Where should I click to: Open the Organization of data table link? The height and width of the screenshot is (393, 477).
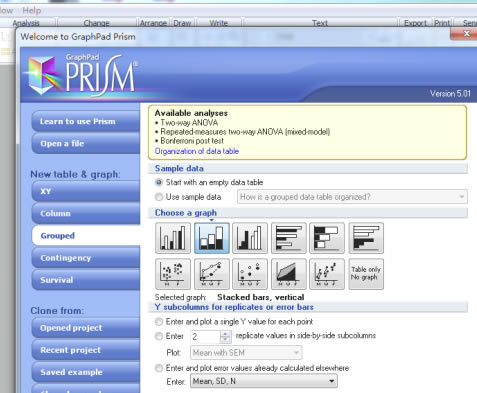pos(197,151)
